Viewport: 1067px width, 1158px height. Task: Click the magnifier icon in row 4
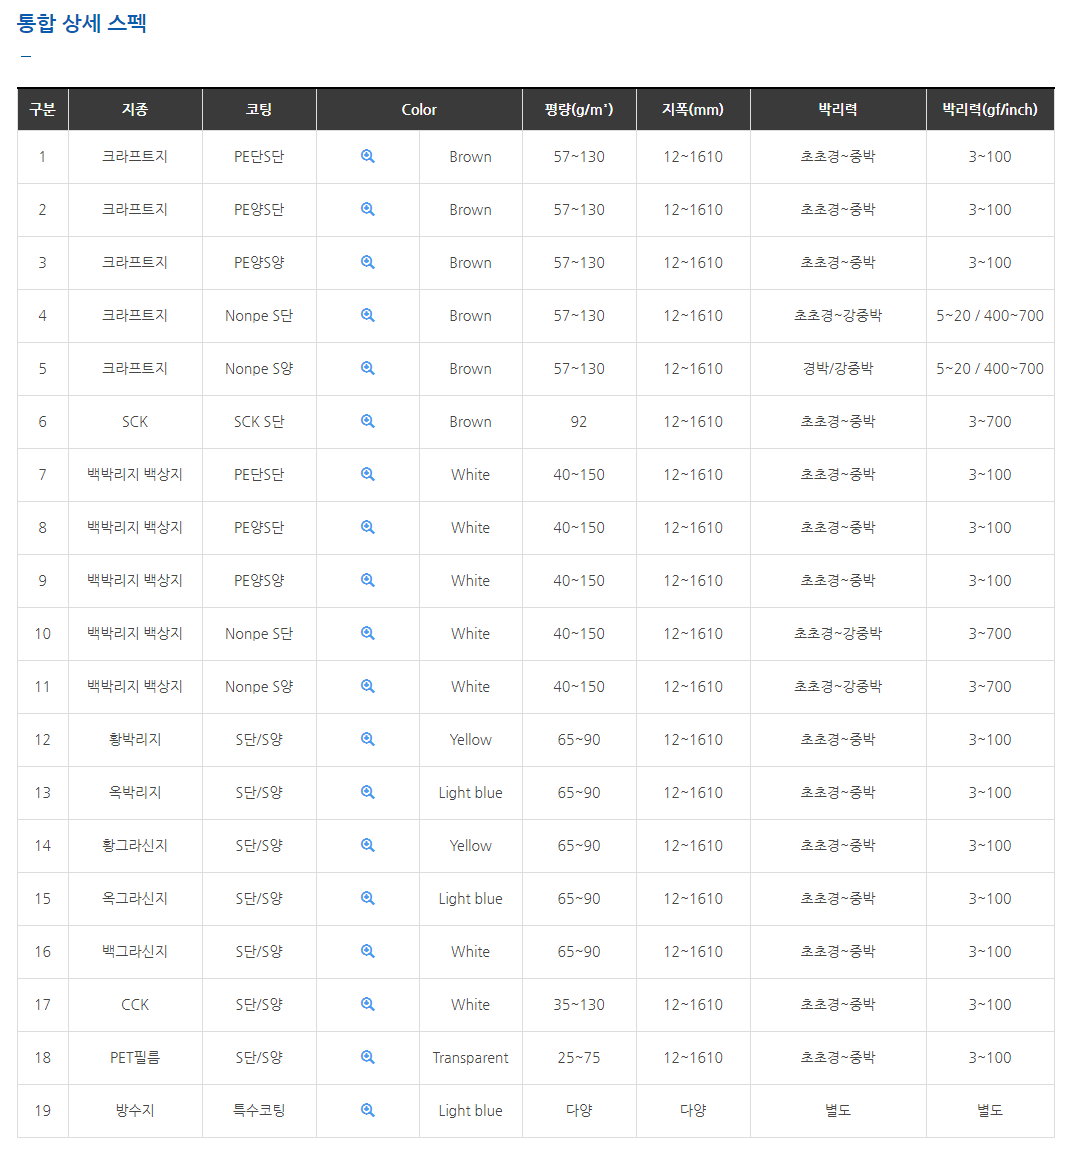(x=368, y=315)
